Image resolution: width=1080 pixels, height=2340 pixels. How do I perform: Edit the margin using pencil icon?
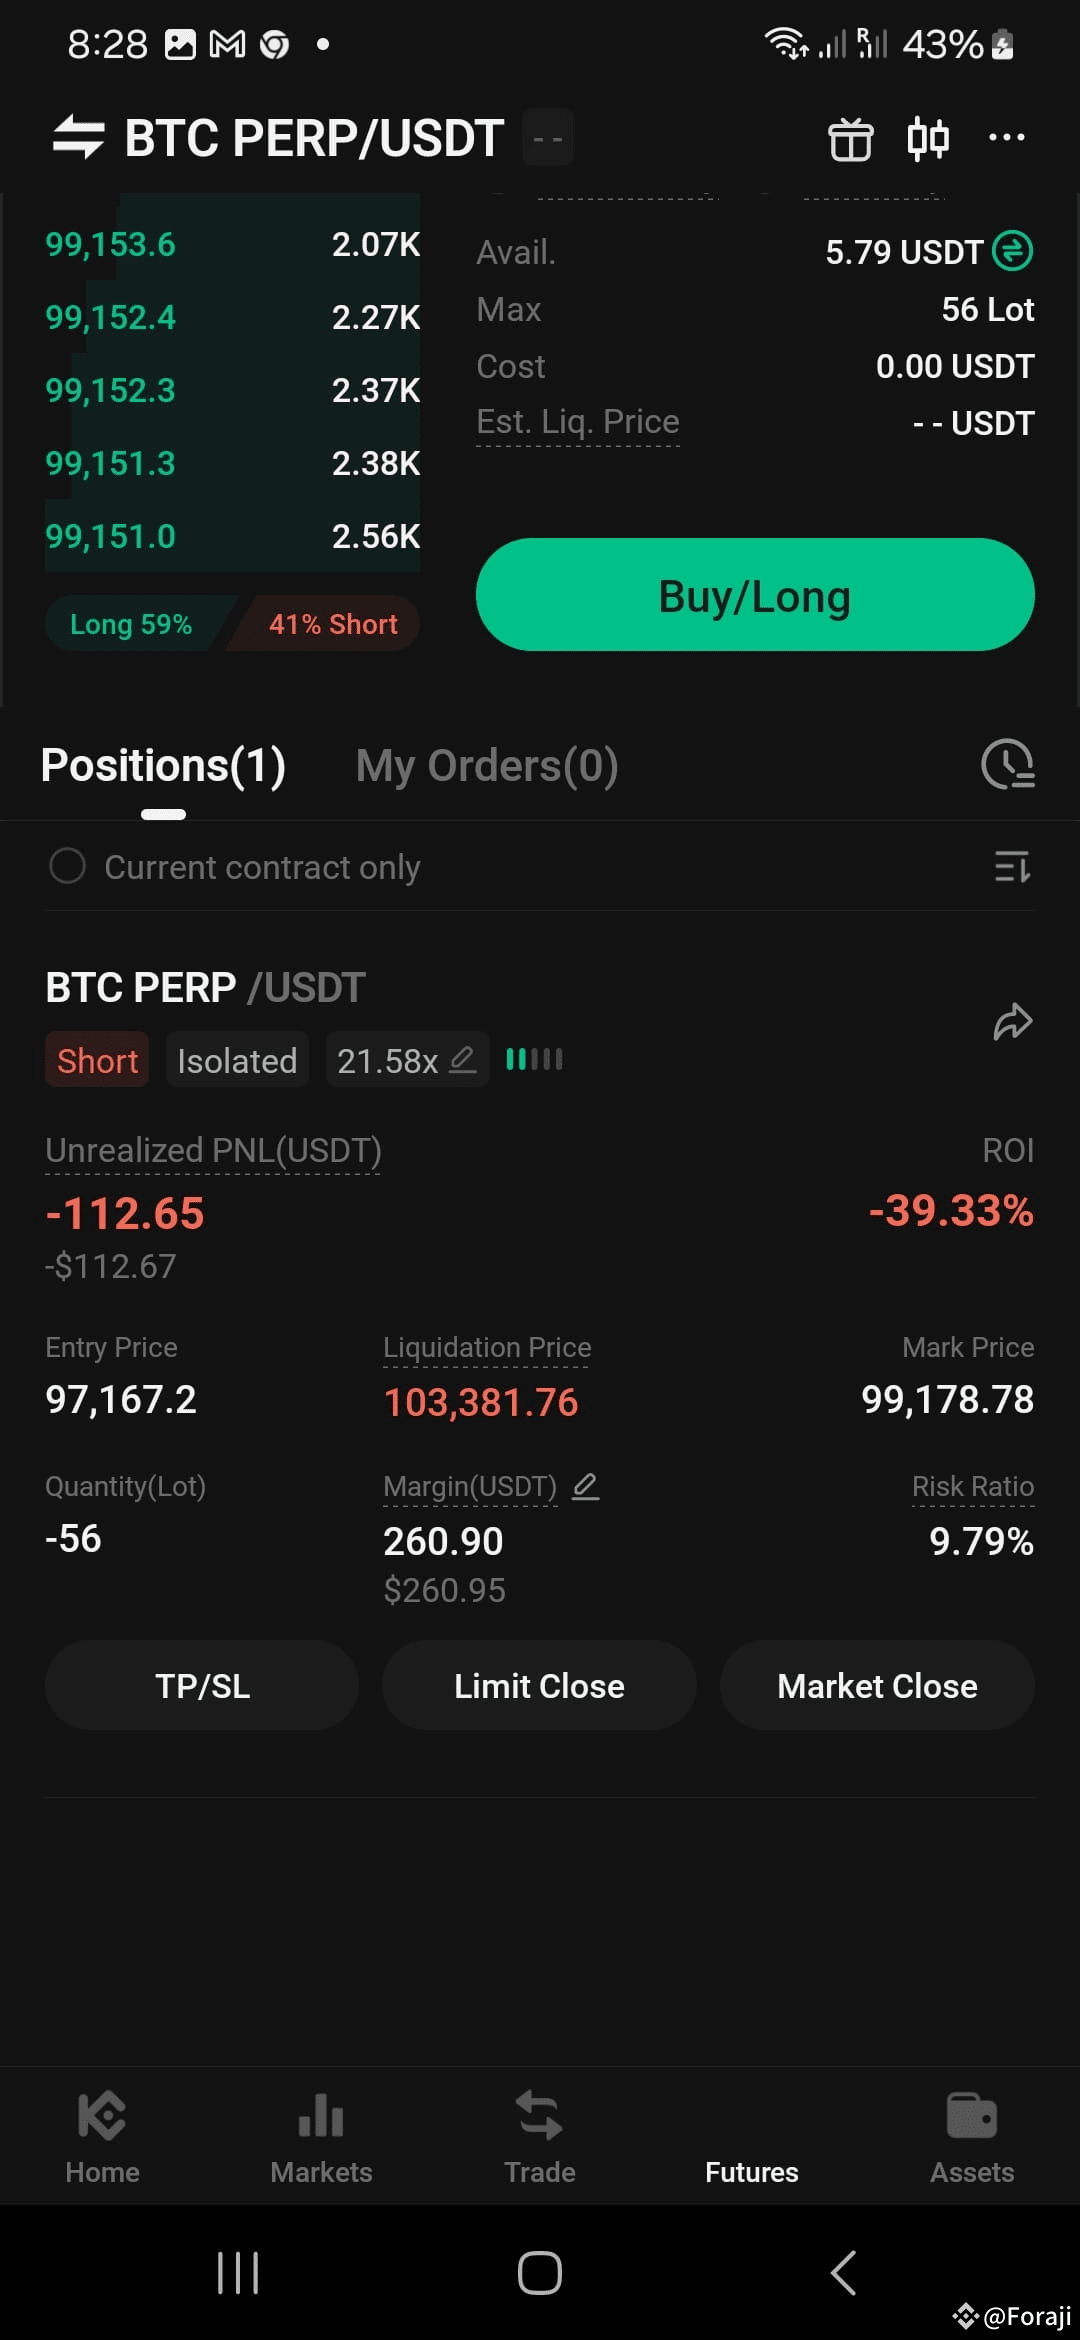586,1486
